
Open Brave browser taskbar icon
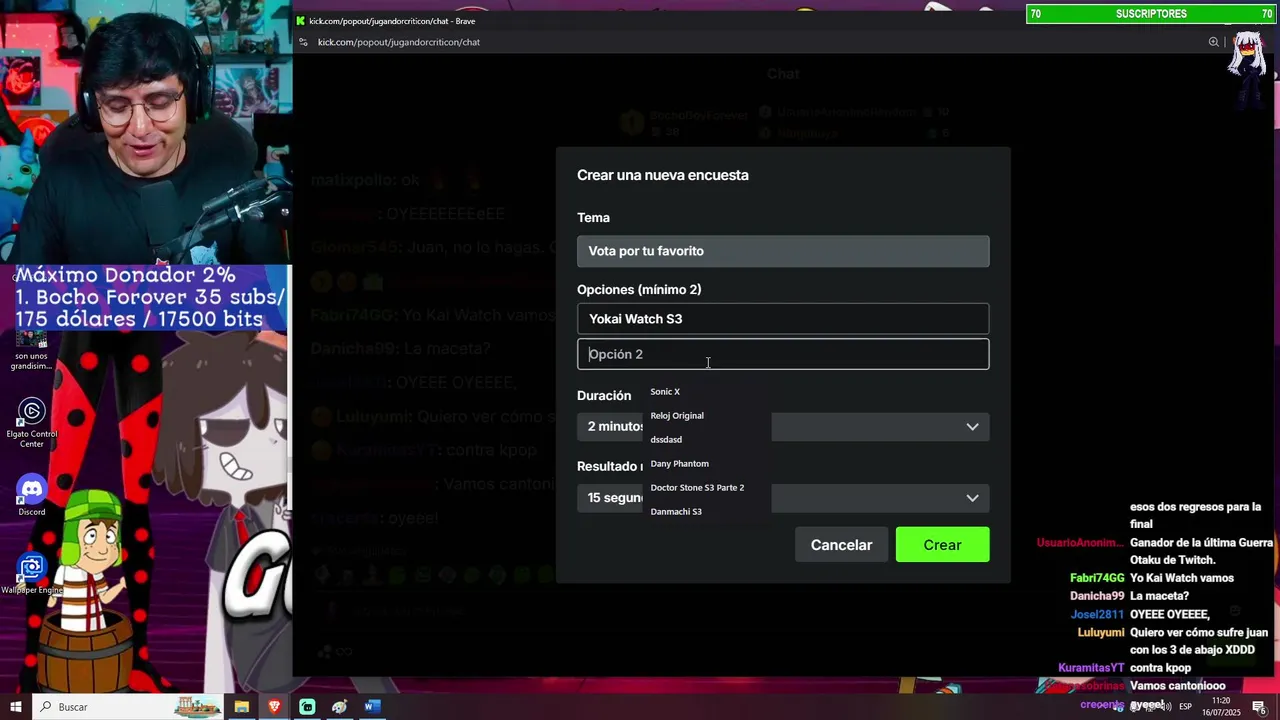pos(274,707)
